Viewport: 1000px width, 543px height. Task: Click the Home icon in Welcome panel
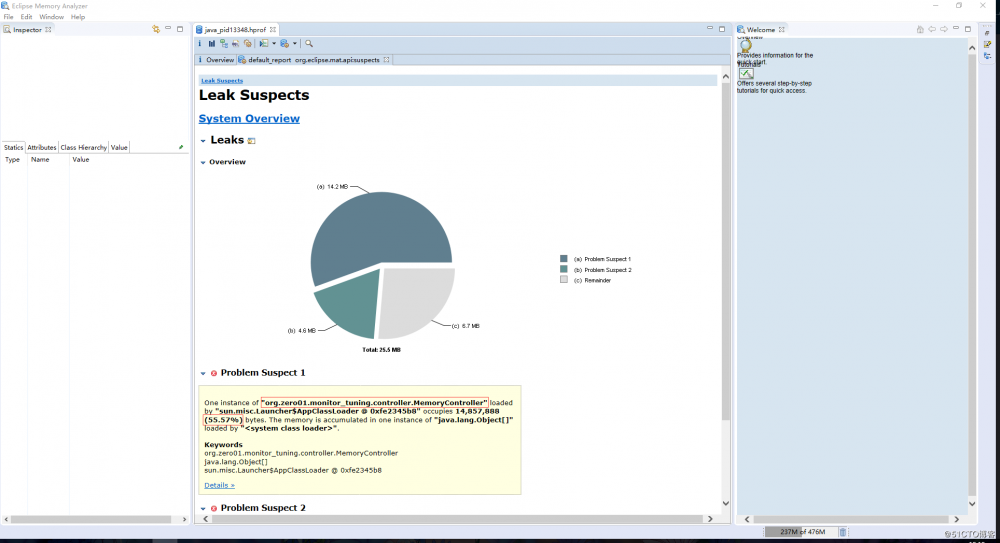click(920, 29)
